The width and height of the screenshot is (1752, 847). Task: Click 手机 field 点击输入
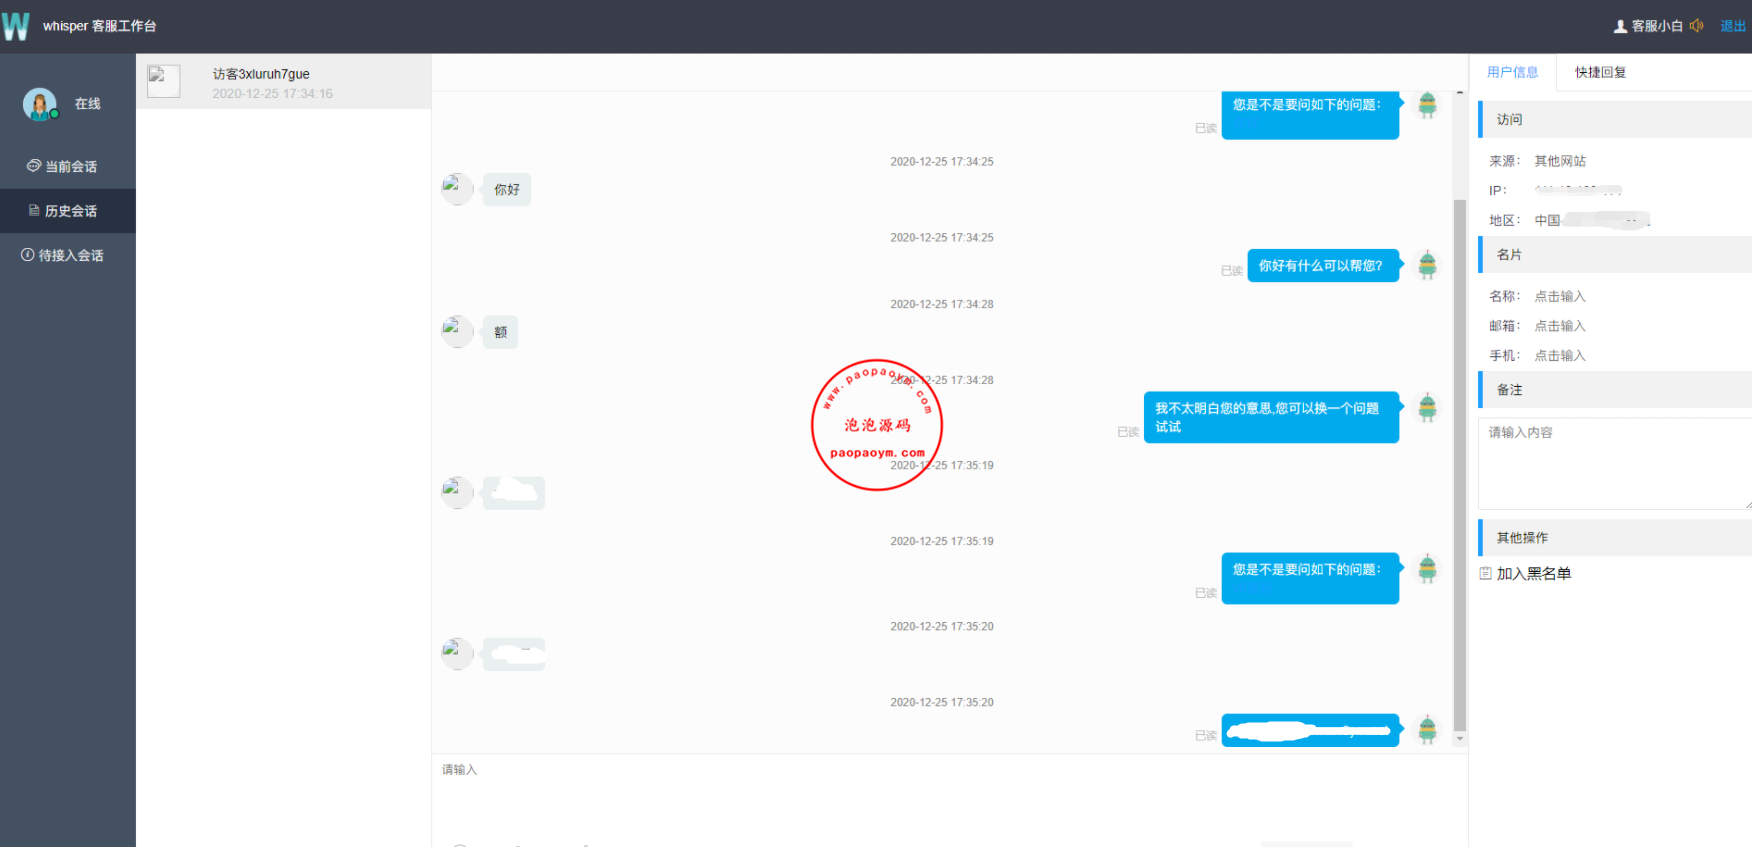pyautogui.click(x=1560, y=356)
